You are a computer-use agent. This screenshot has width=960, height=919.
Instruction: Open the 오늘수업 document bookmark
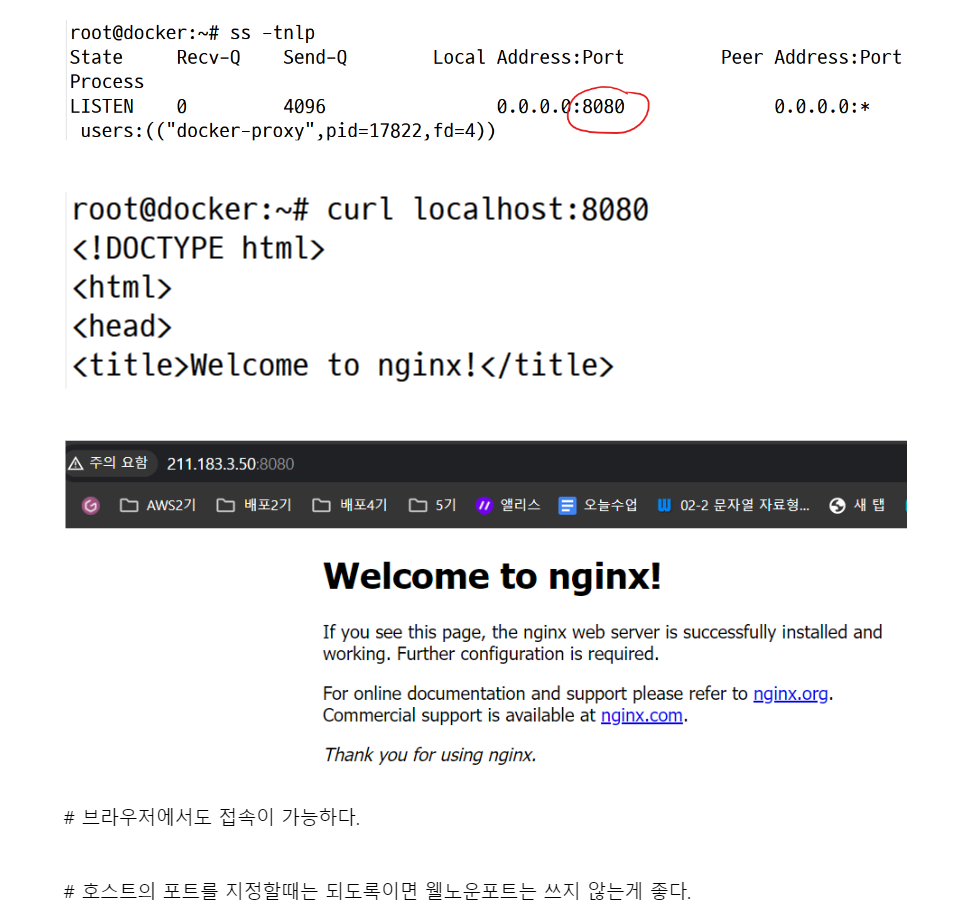click(598, 505)
